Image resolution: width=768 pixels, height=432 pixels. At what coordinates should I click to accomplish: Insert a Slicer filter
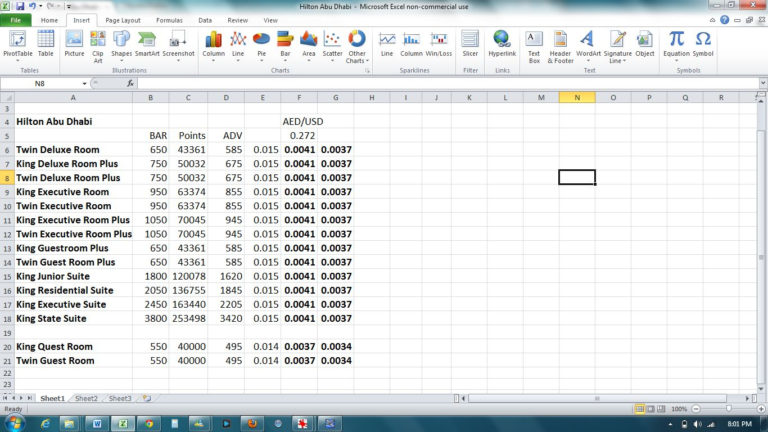[470, 44]
